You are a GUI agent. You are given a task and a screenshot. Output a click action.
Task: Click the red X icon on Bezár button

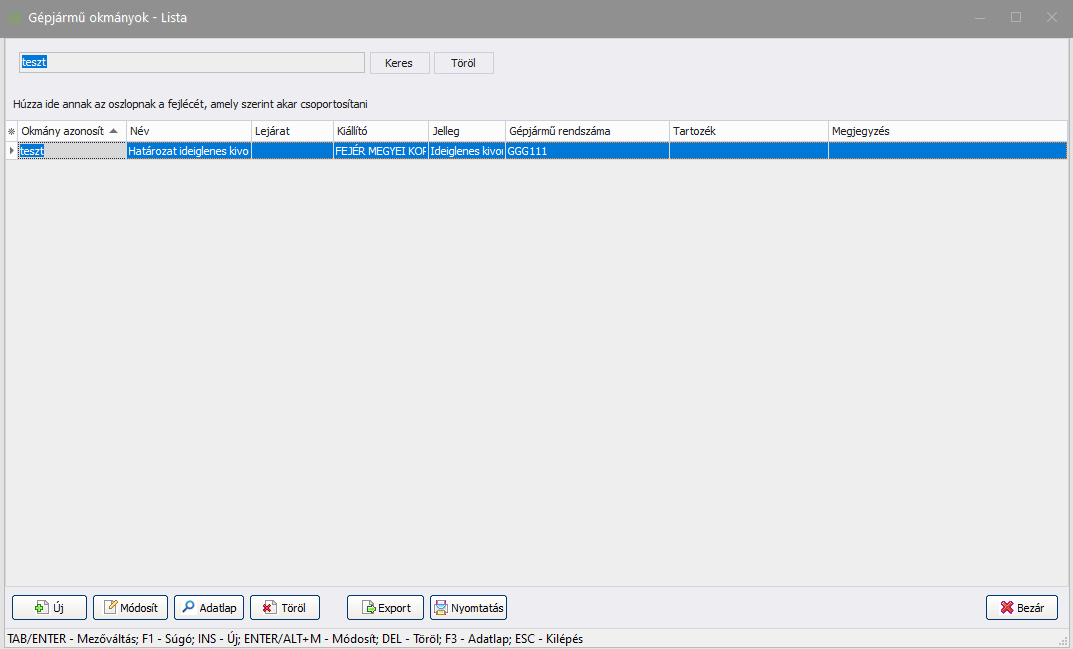pyautogui.click(x=1007, y=608)
